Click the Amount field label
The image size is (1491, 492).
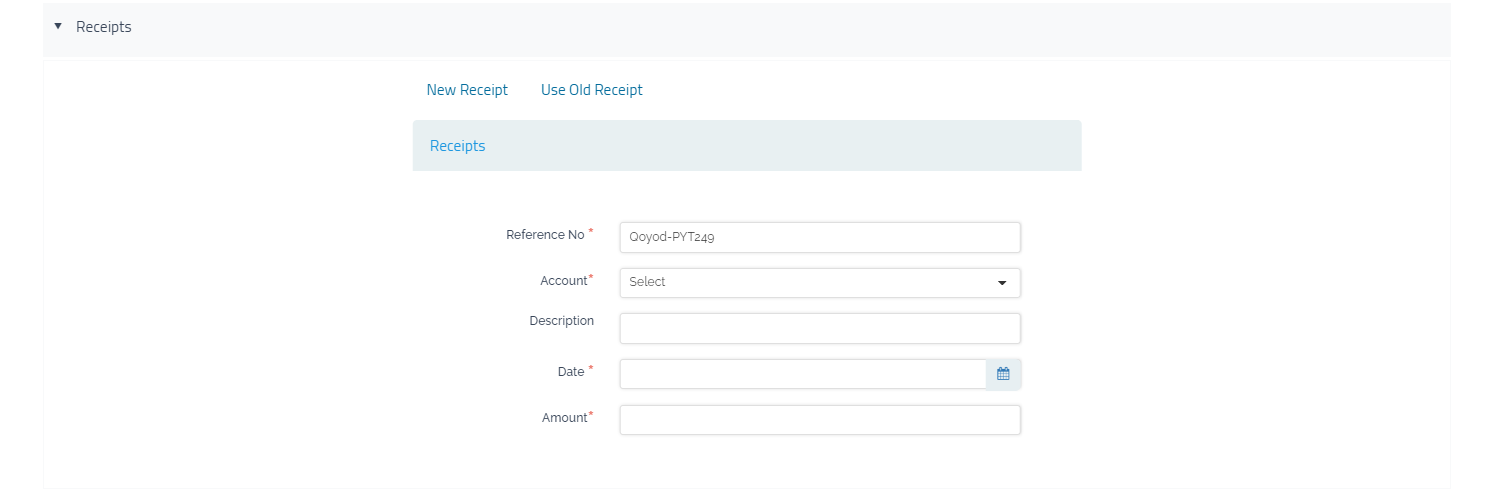click(564, 418)
